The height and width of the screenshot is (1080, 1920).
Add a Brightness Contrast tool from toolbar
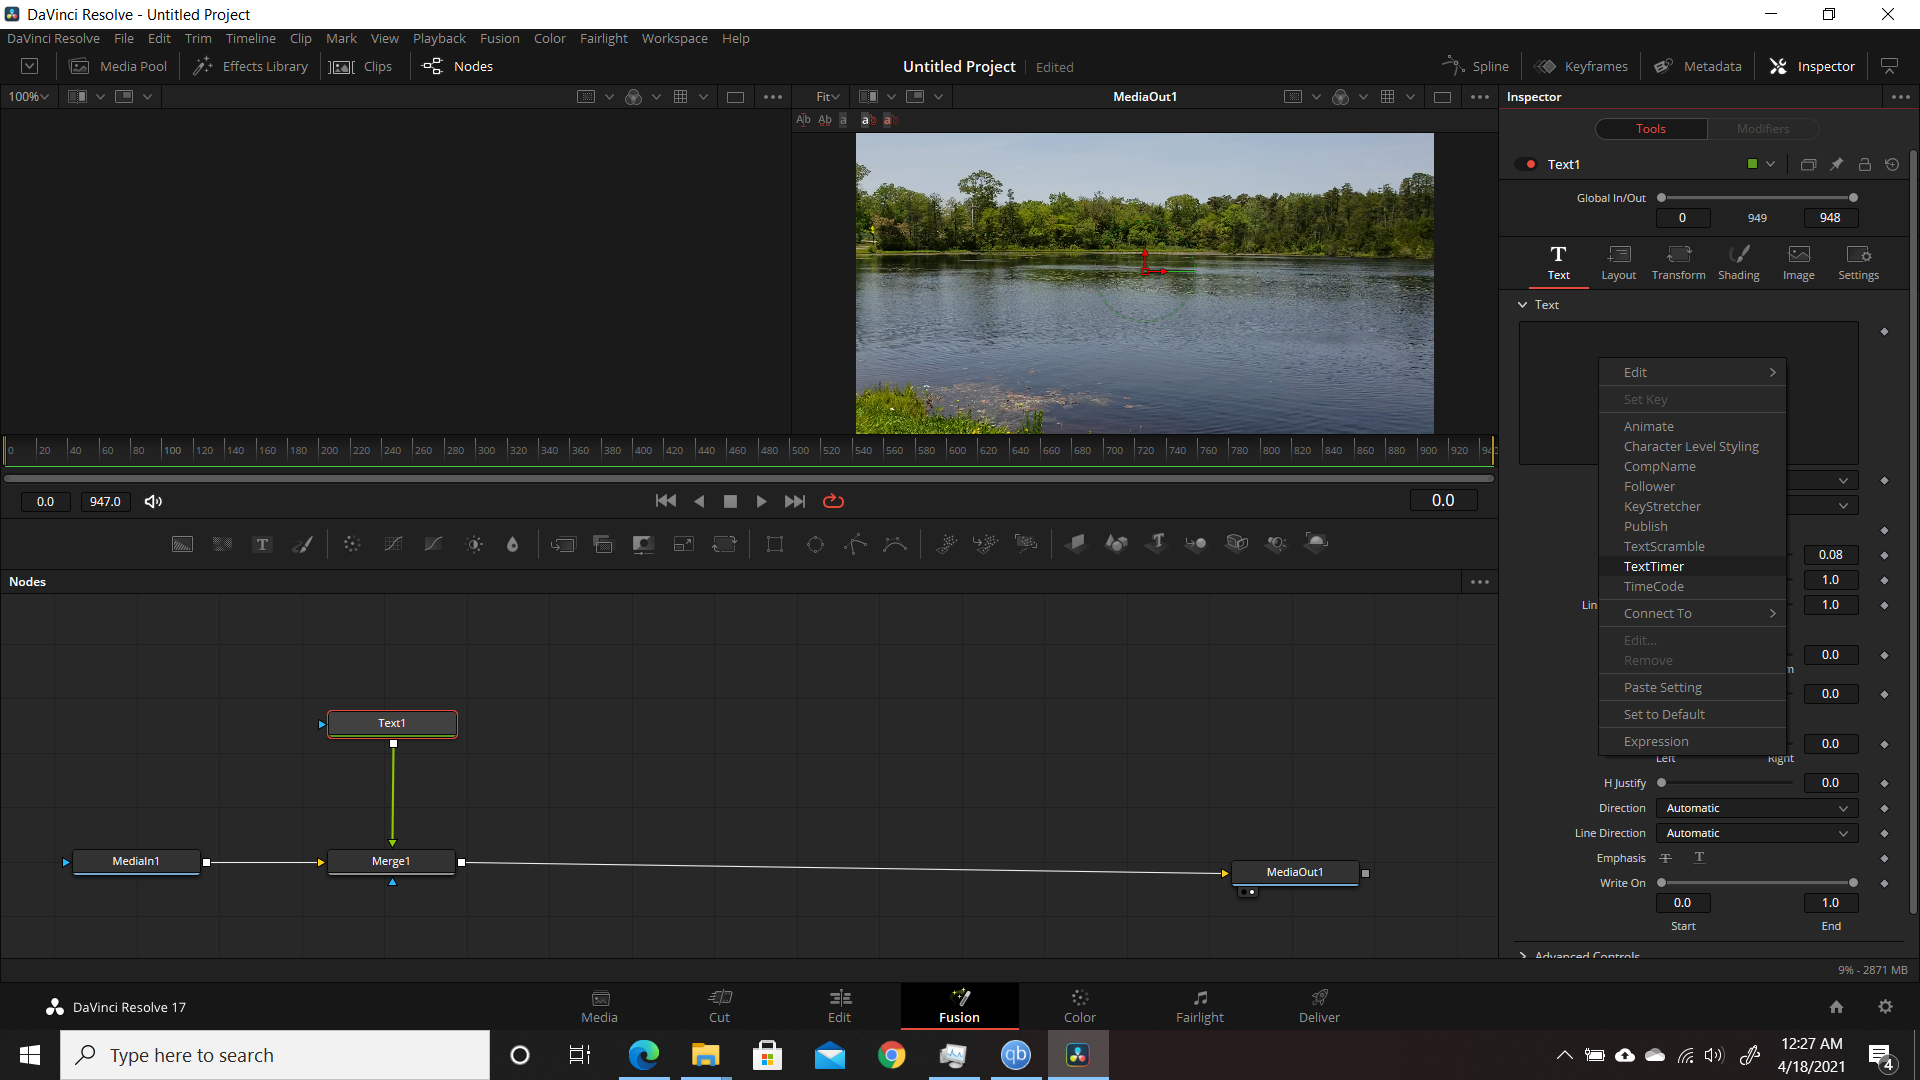coord(474,544)
